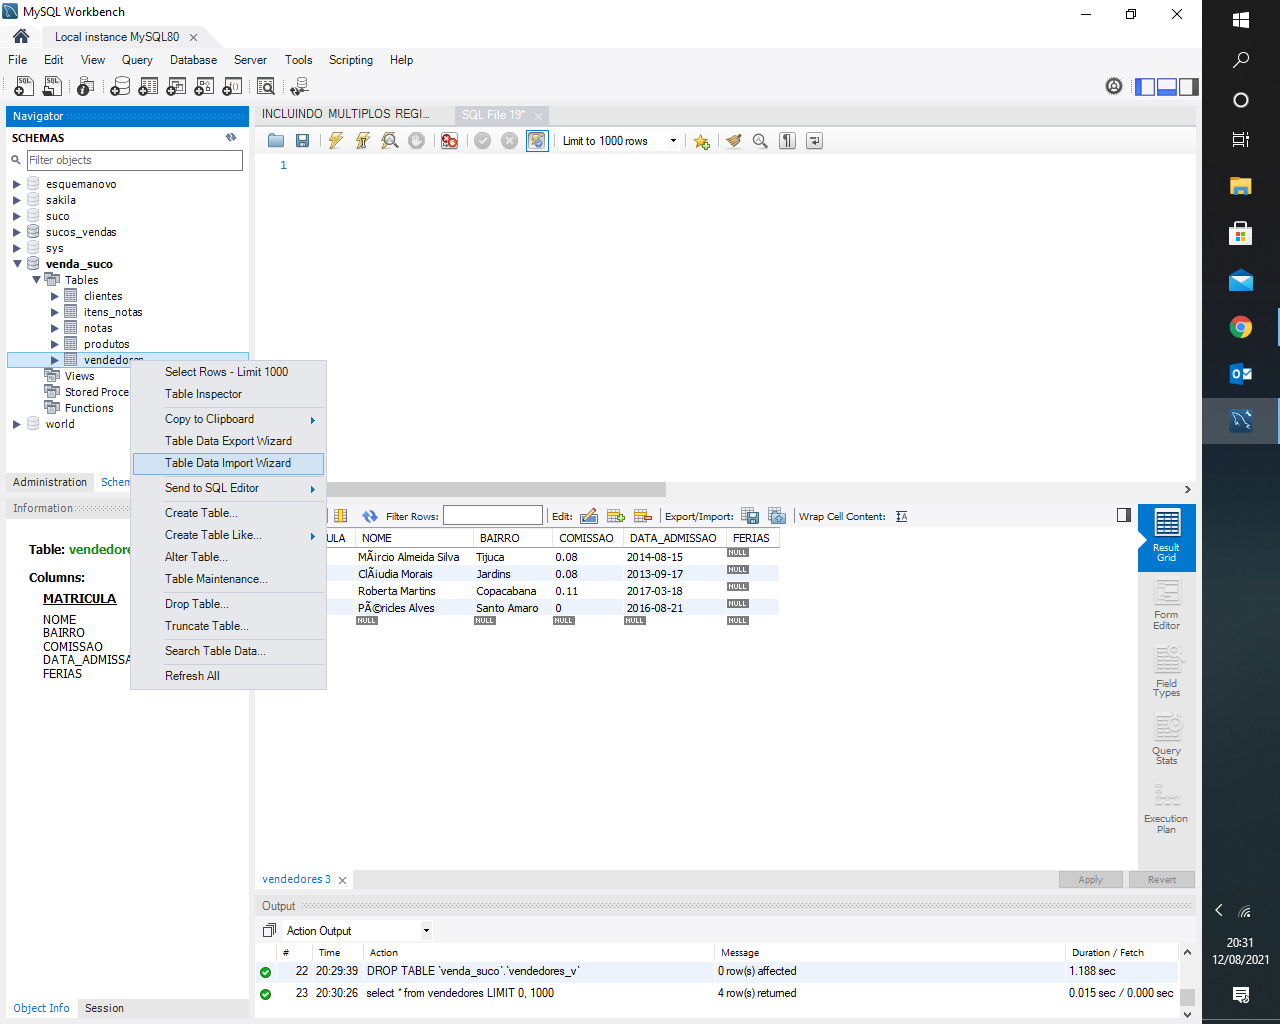Open Form Editor view
1280x1024 pixels.
[1166, 605]
